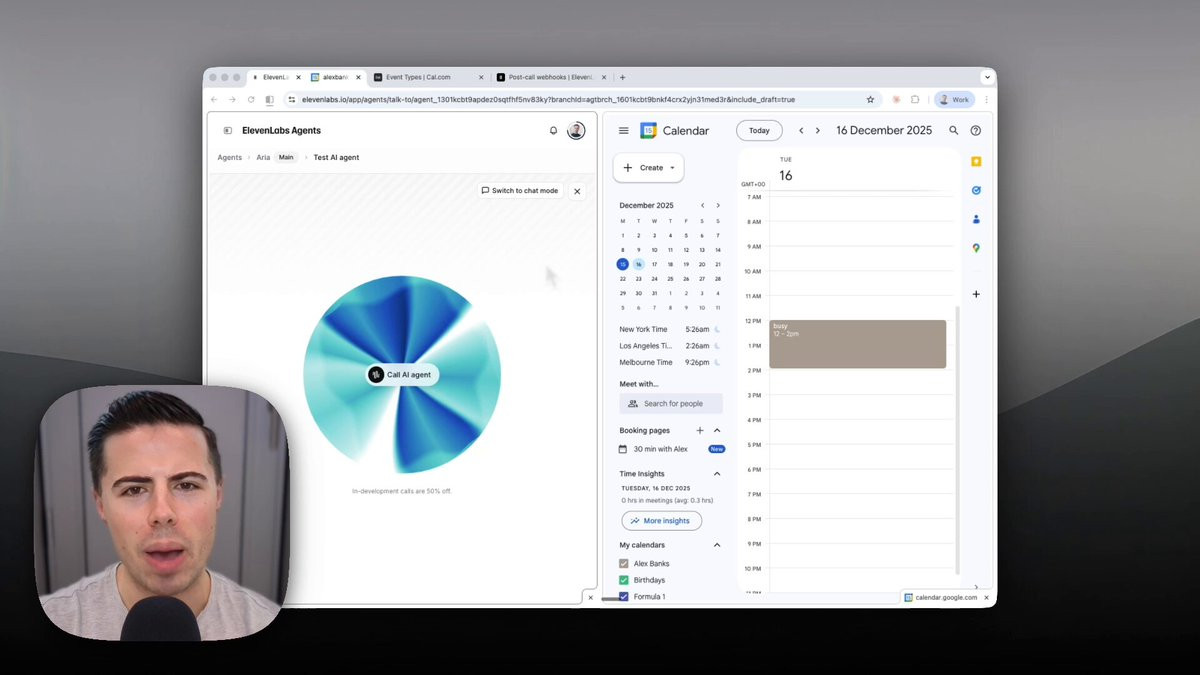Viewport: 1200px width, 675px height.
Task: Open Calendar search magnifier
Action: pos(953,130)
